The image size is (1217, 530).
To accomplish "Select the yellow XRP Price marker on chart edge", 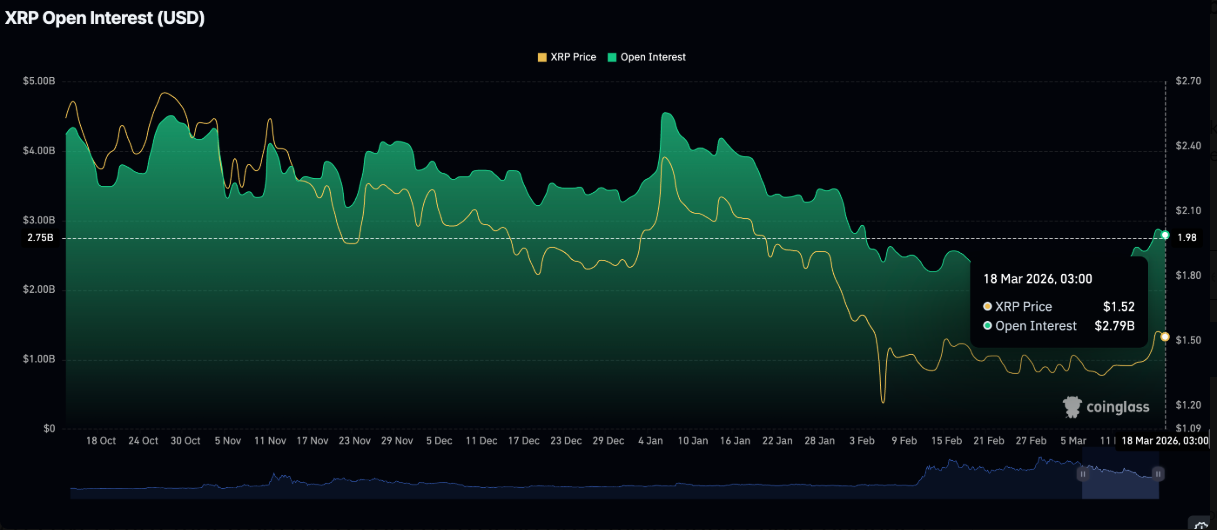I will 1165,337.
